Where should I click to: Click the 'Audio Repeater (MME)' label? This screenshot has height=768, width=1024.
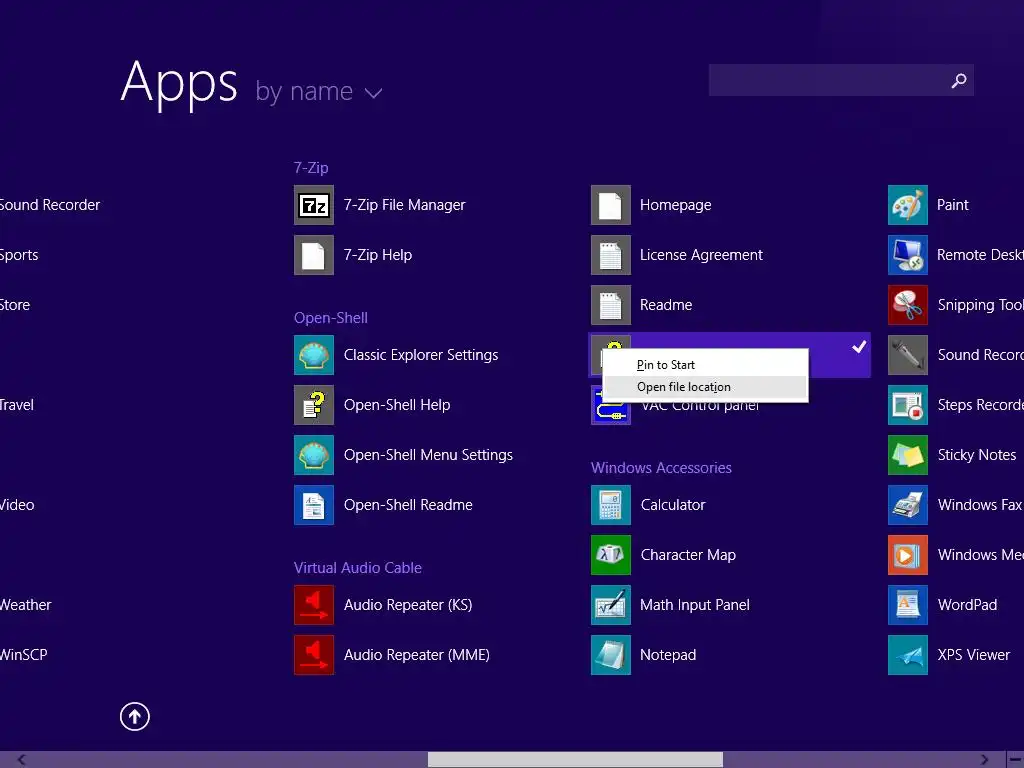pyautogui.click(x=417, y=654)
